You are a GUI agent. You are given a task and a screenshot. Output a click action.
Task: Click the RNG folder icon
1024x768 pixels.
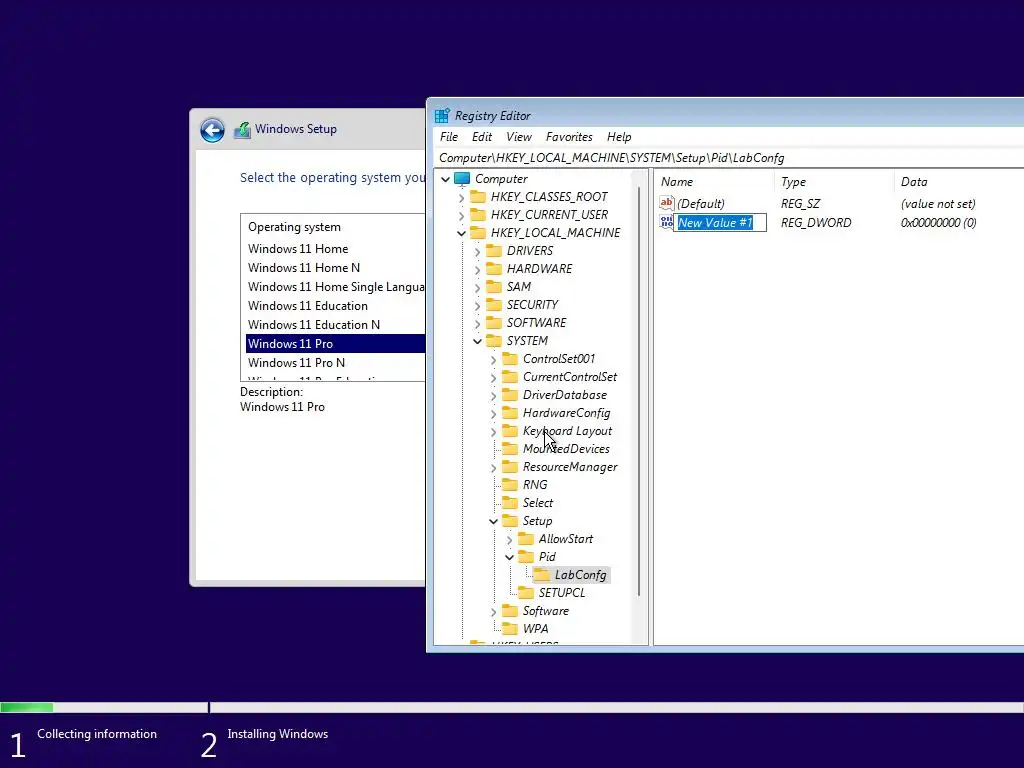tap(510, 485)
